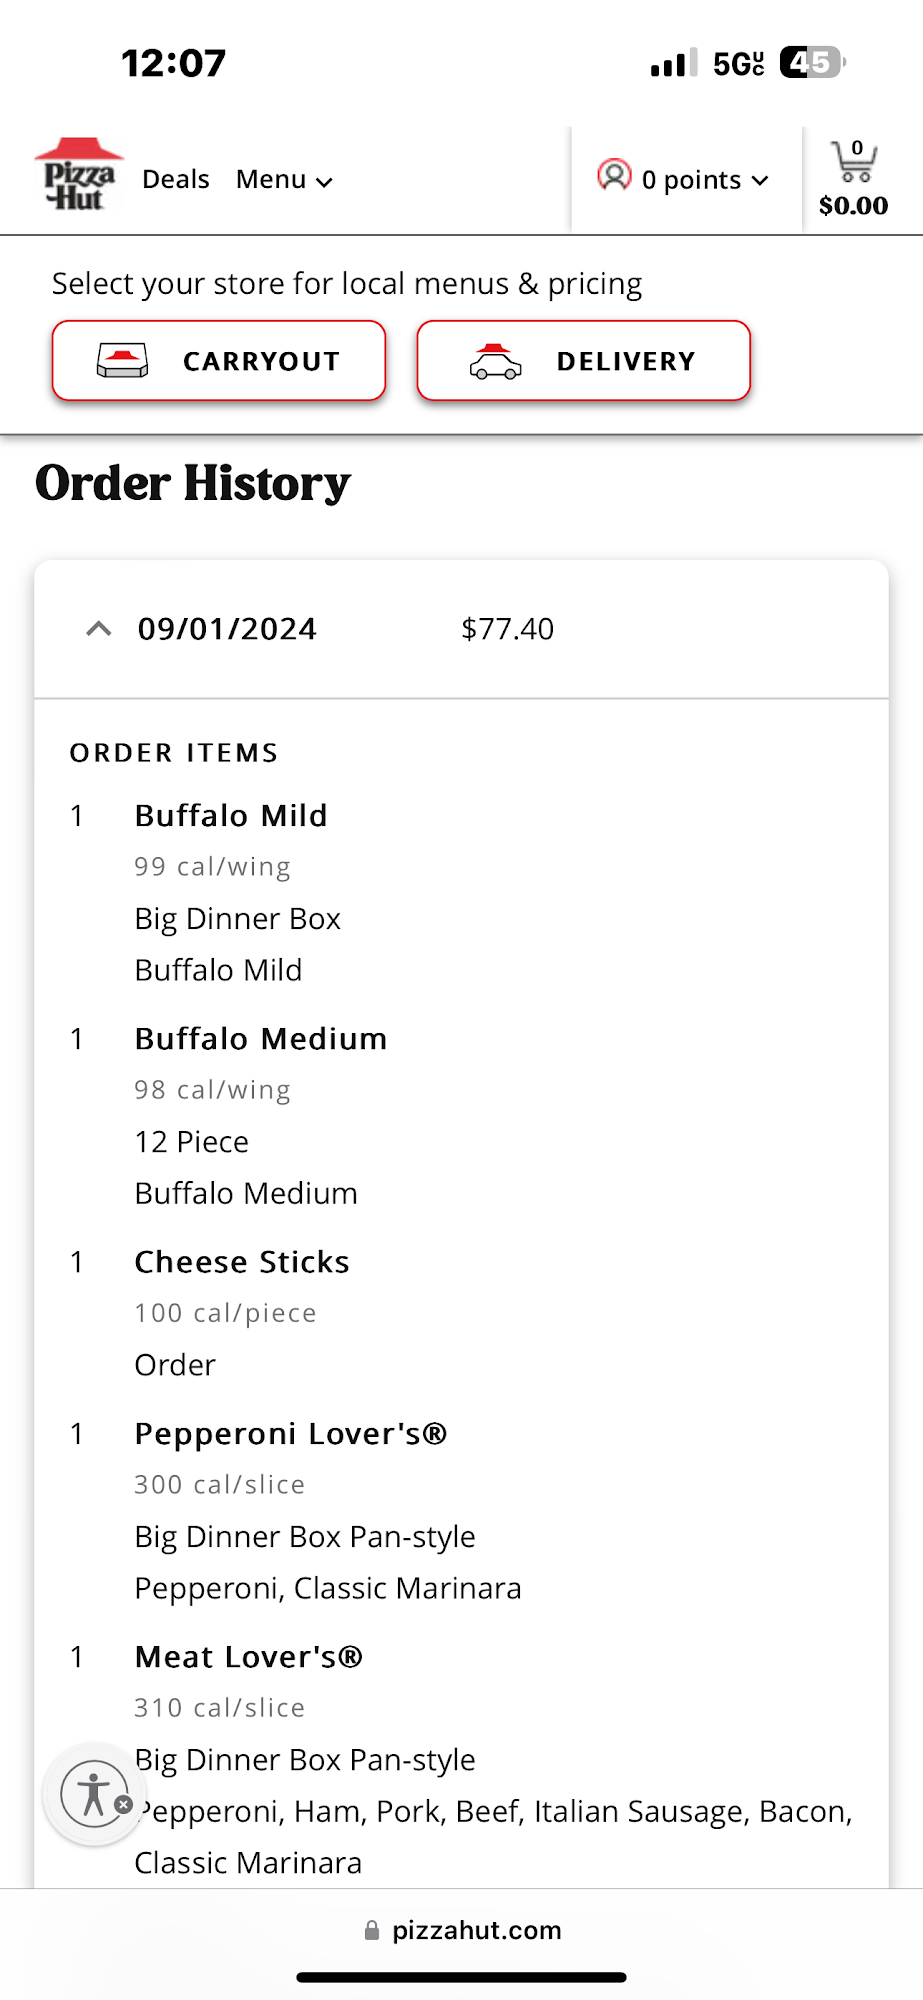The height and width of the screenshot is (2000, 923).
Task: Expand the Menu dropdown
Action: coord(284,180)
